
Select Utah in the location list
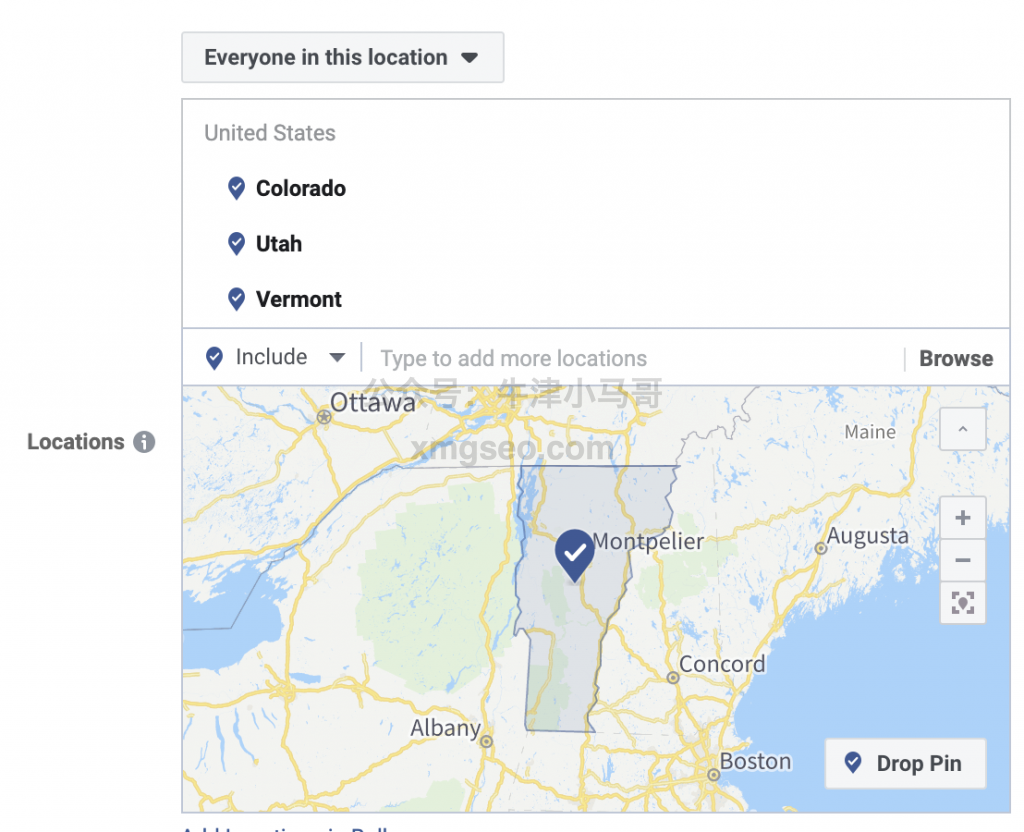click(x=279, y=243)
